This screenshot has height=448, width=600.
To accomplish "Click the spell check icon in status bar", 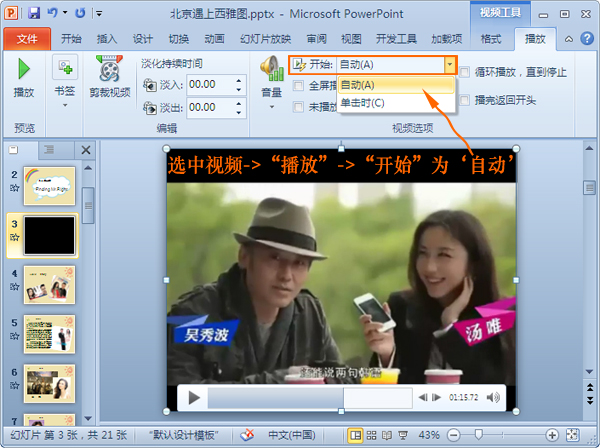I will point(247,435).
